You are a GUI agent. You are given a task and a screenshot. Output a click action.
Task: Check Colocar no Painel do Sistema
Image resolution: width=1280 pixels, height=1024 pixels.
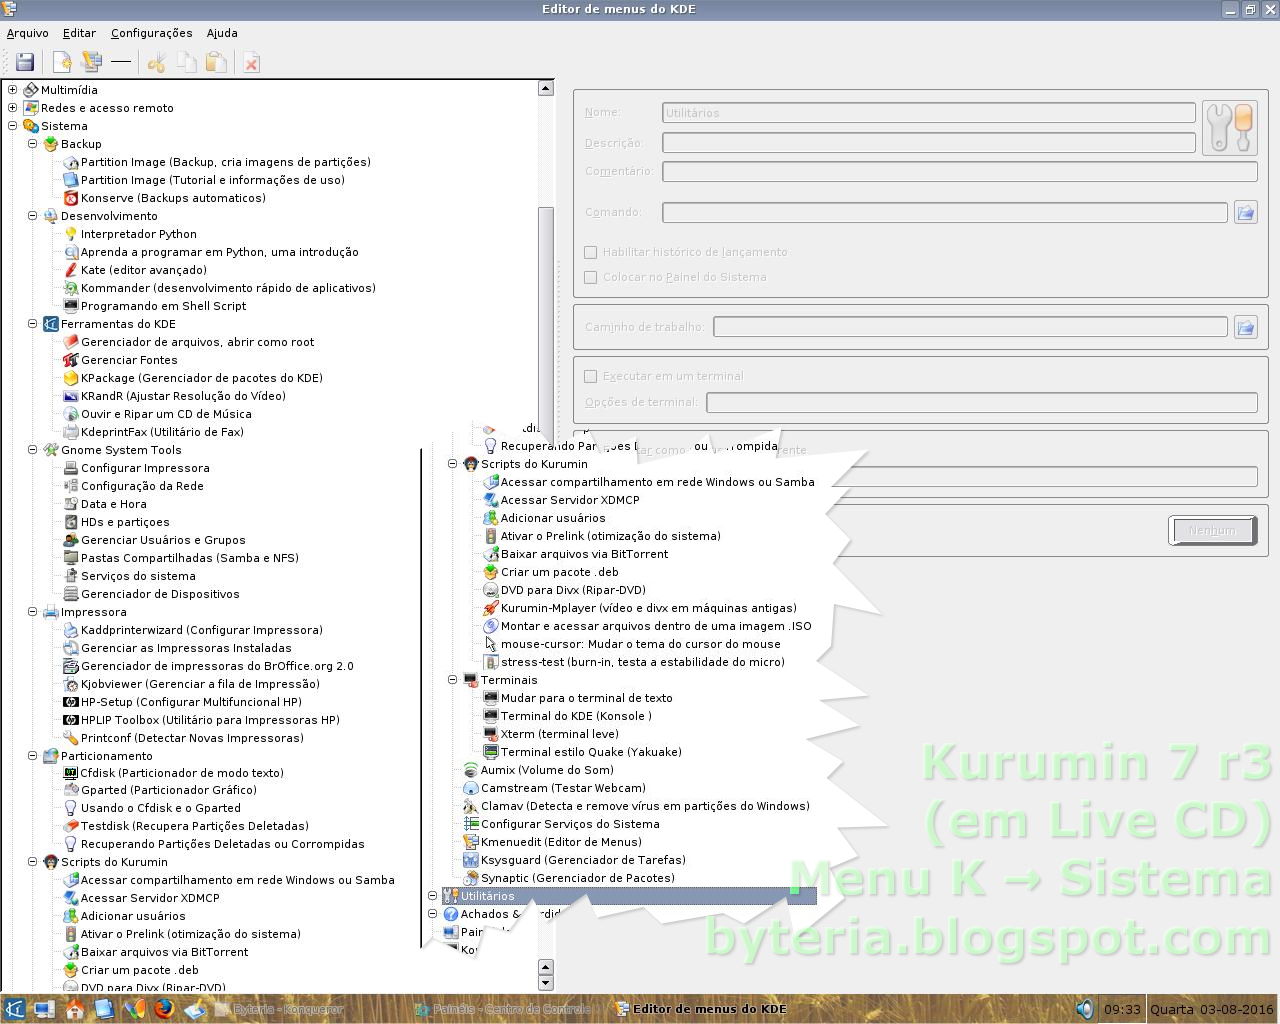pos(590,277)
